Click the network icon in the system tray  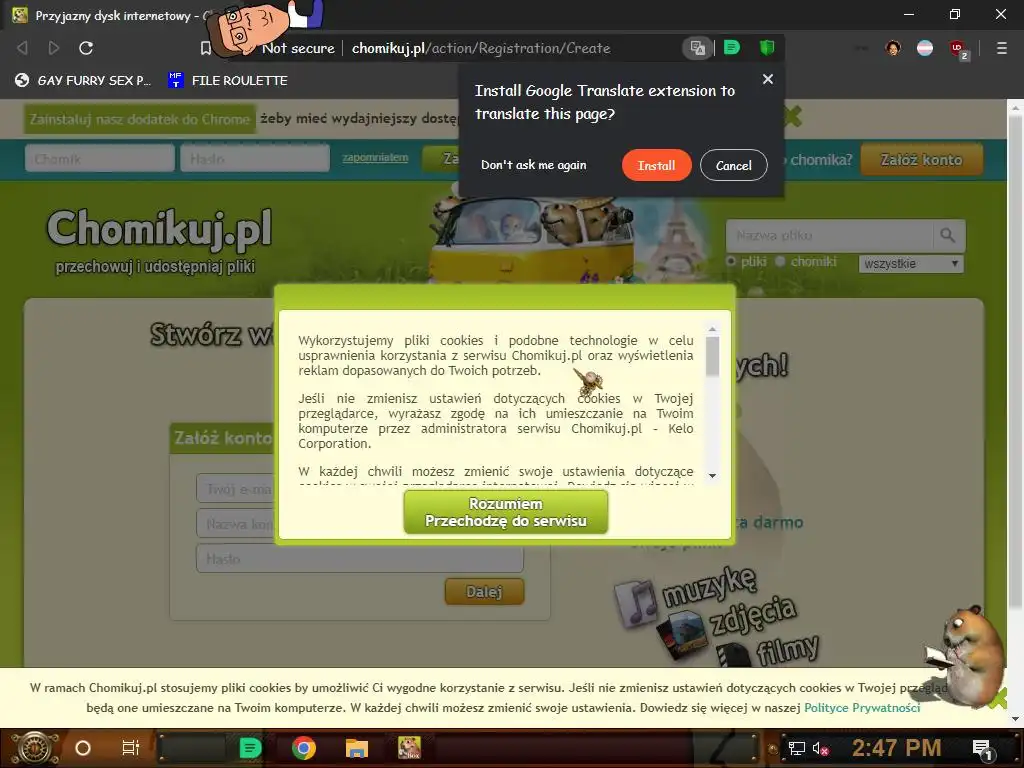[x=796, y=748]
